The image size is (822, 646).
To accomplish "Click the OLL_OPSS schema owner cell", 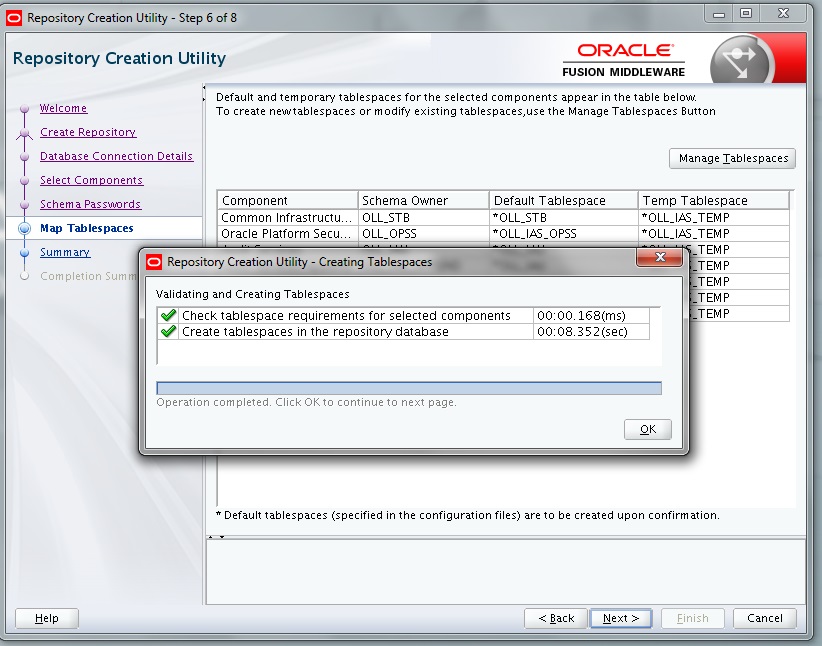I will coord(424,233).
